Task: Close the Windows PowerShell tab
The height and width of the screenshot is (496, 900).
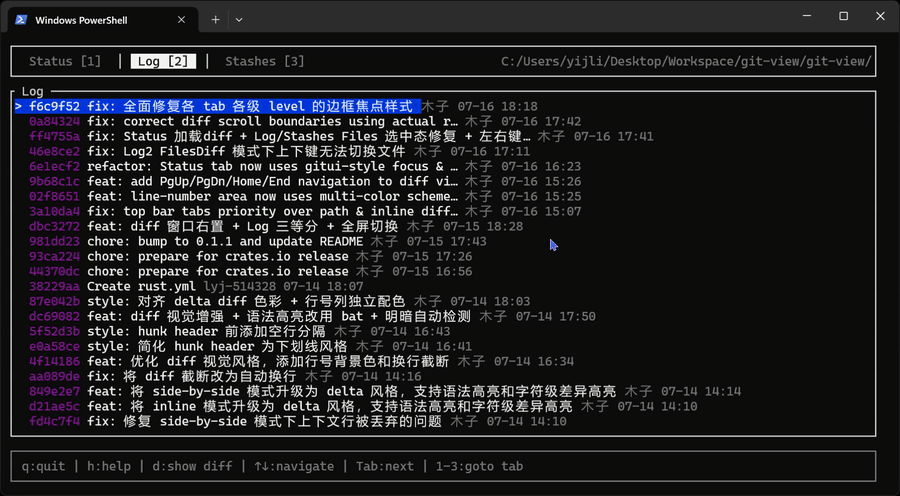Action: click(181, 20)
